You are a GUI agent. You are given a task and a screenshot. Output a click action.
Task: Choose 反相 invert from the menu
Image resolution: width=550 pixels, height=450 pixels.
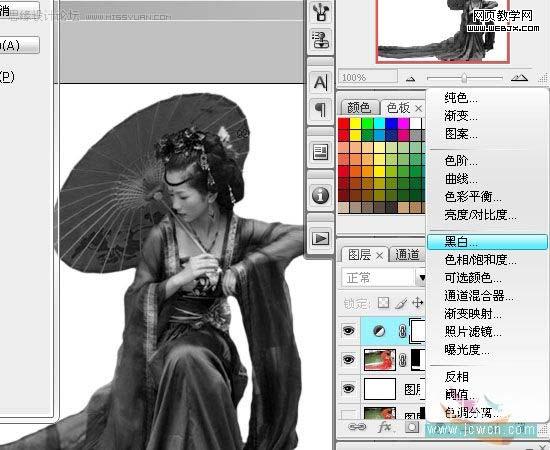tap(456, 377)
